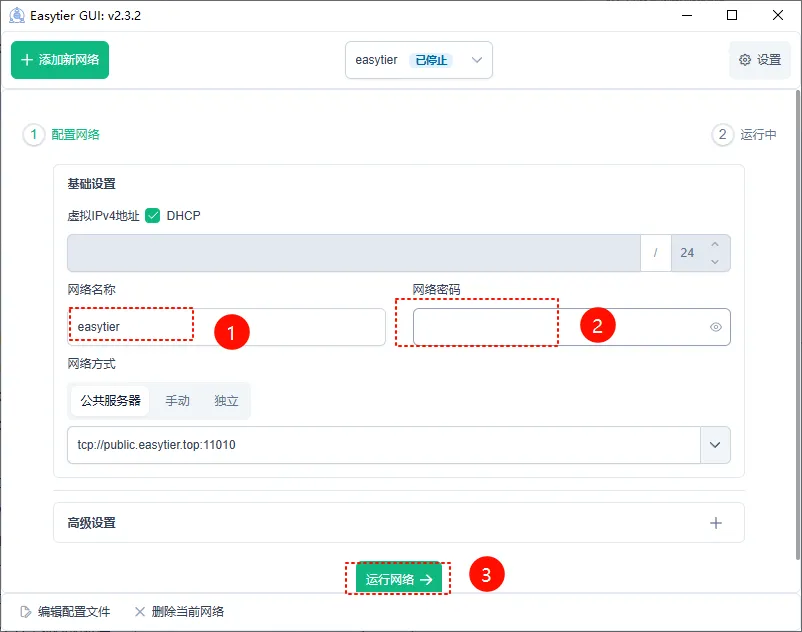Switch to 独立 network mode
This screenshot has height=632, width=802.
(x=227, y=401)
